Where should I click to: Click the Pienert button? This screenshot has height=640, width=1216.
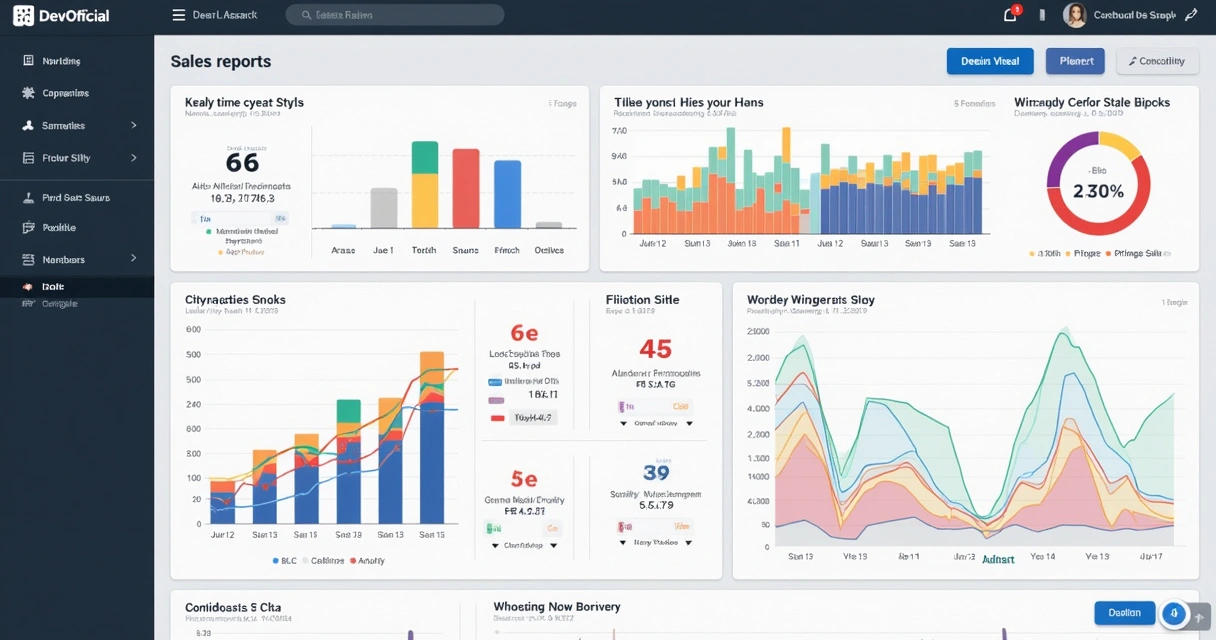pyautogui.click(x=1076, y=61)
